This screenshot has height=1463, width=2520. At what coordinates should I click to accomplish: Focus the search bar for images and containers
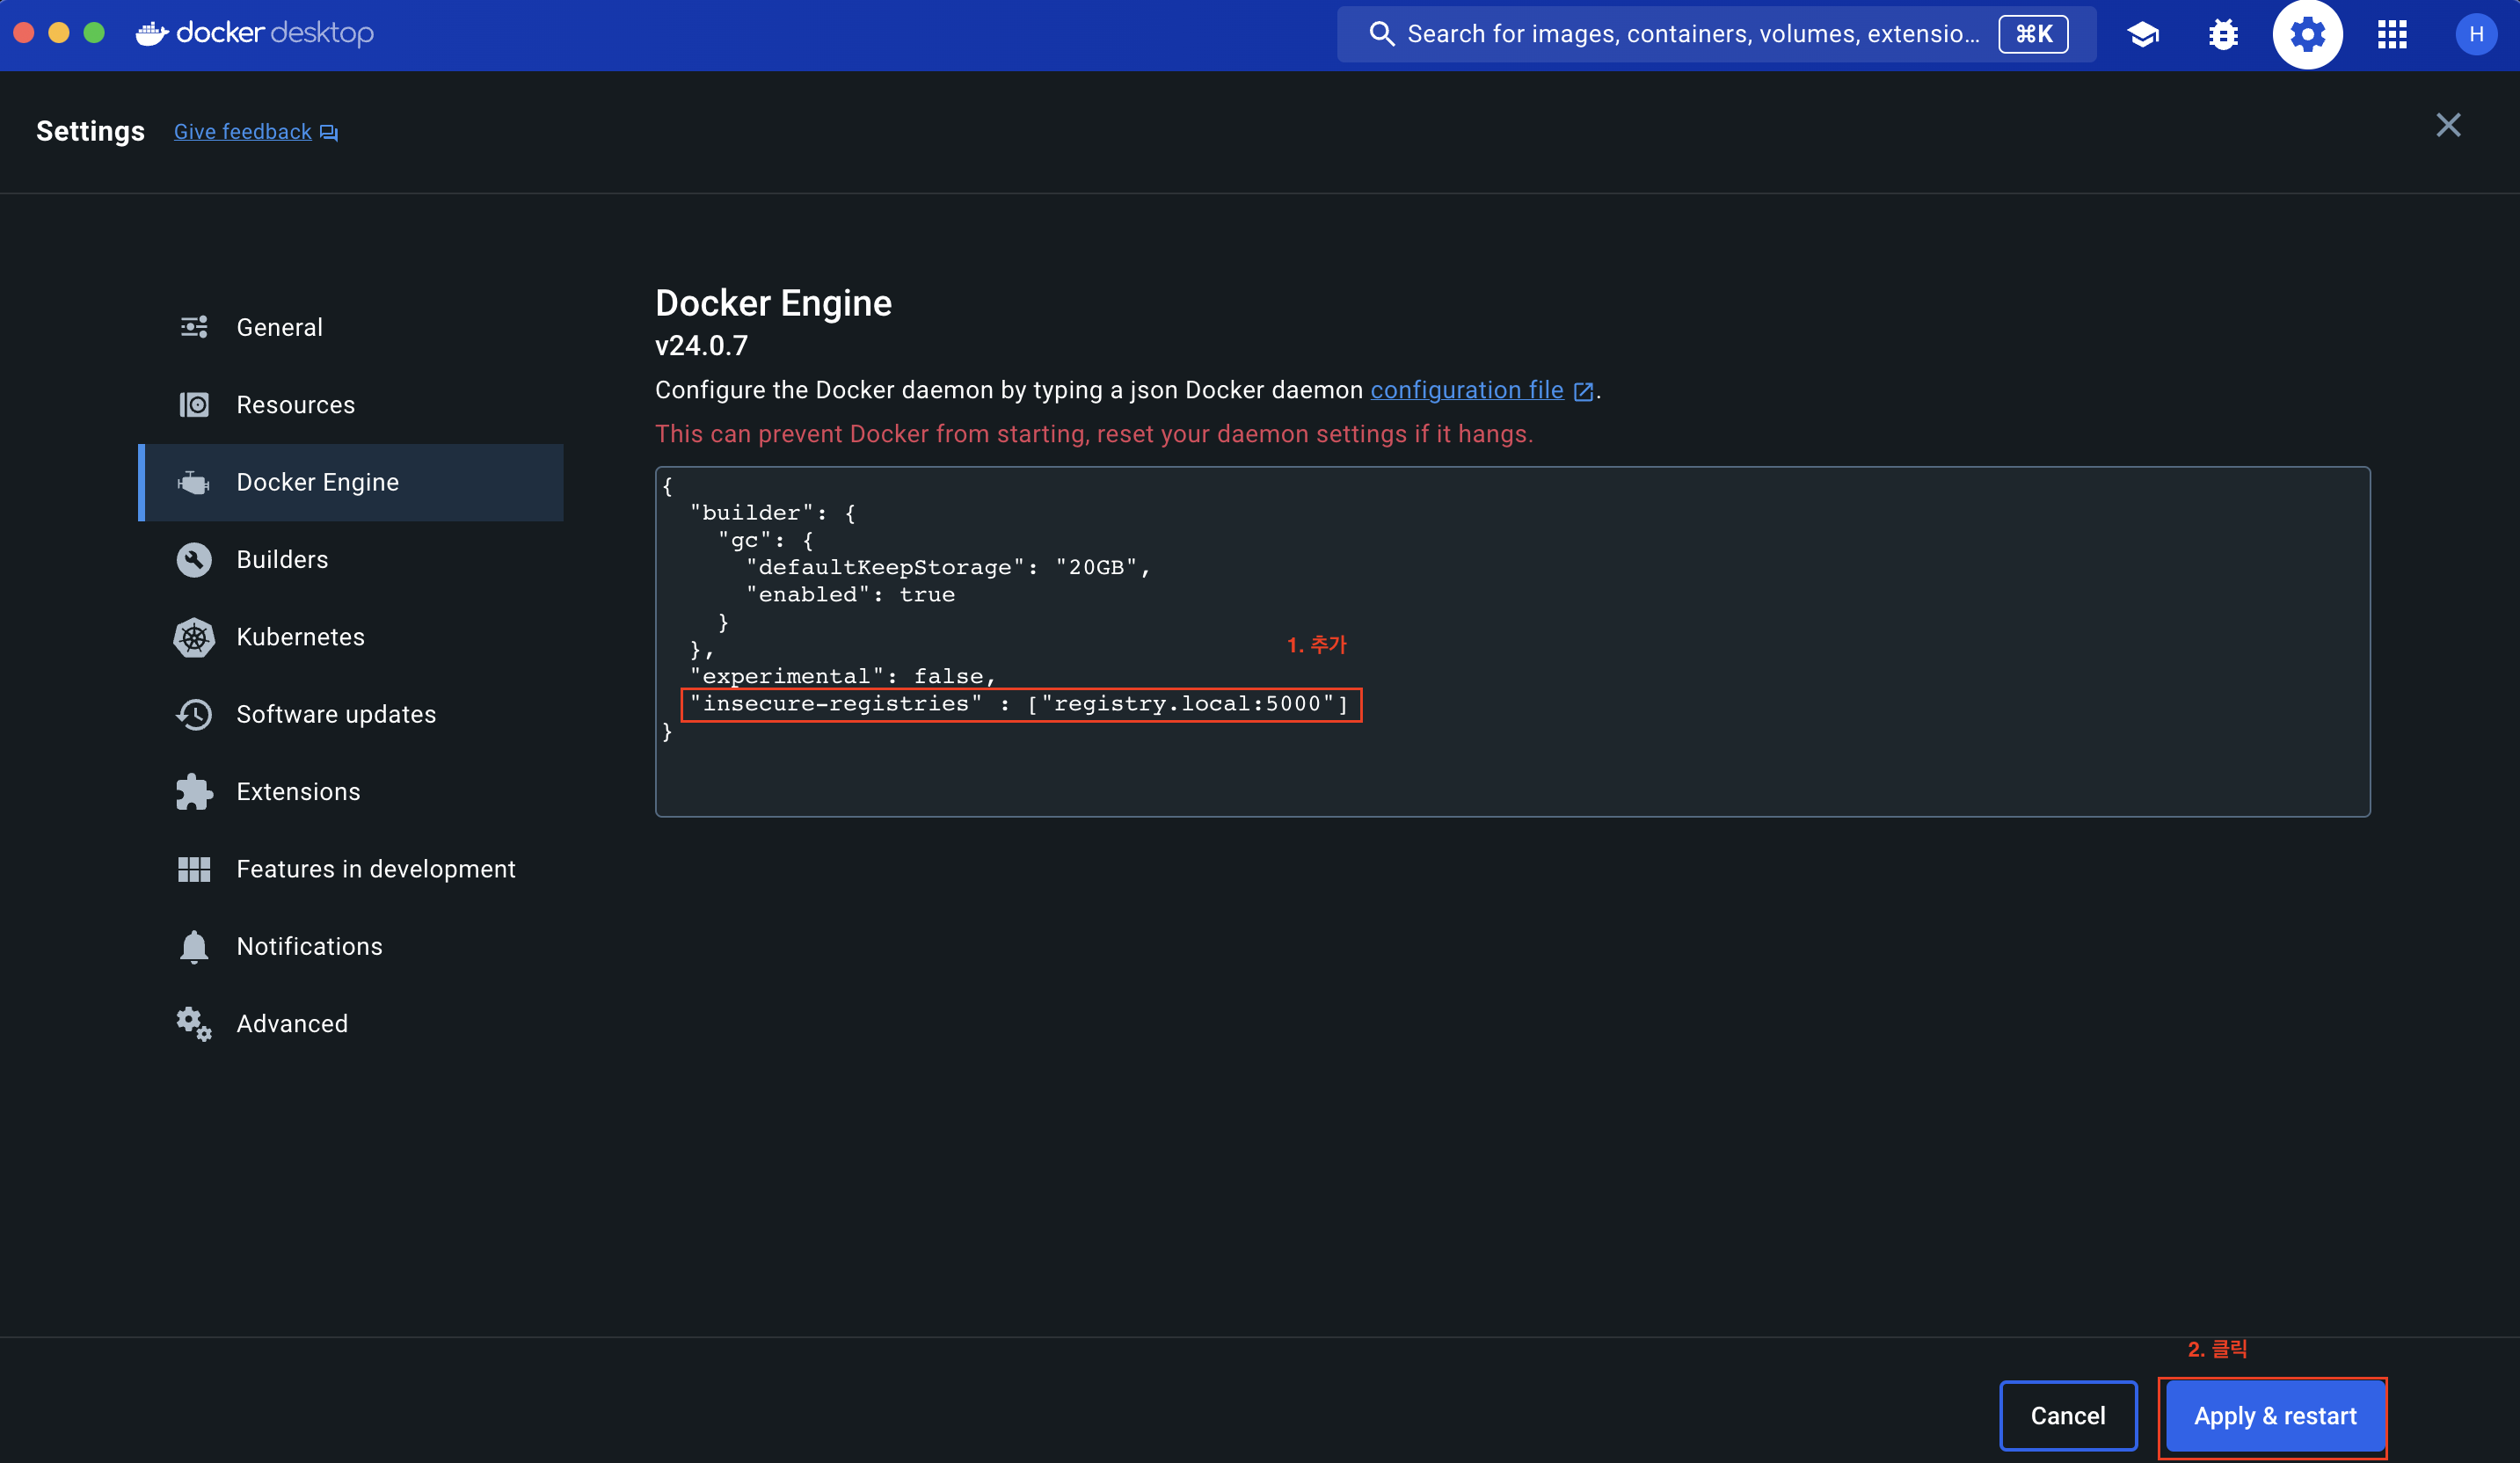click(1691, 35)
